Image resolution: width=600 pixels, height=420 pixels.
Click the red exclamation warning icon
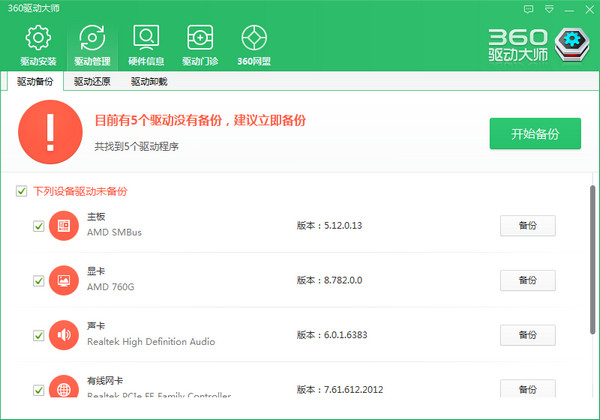coord(50,132)
